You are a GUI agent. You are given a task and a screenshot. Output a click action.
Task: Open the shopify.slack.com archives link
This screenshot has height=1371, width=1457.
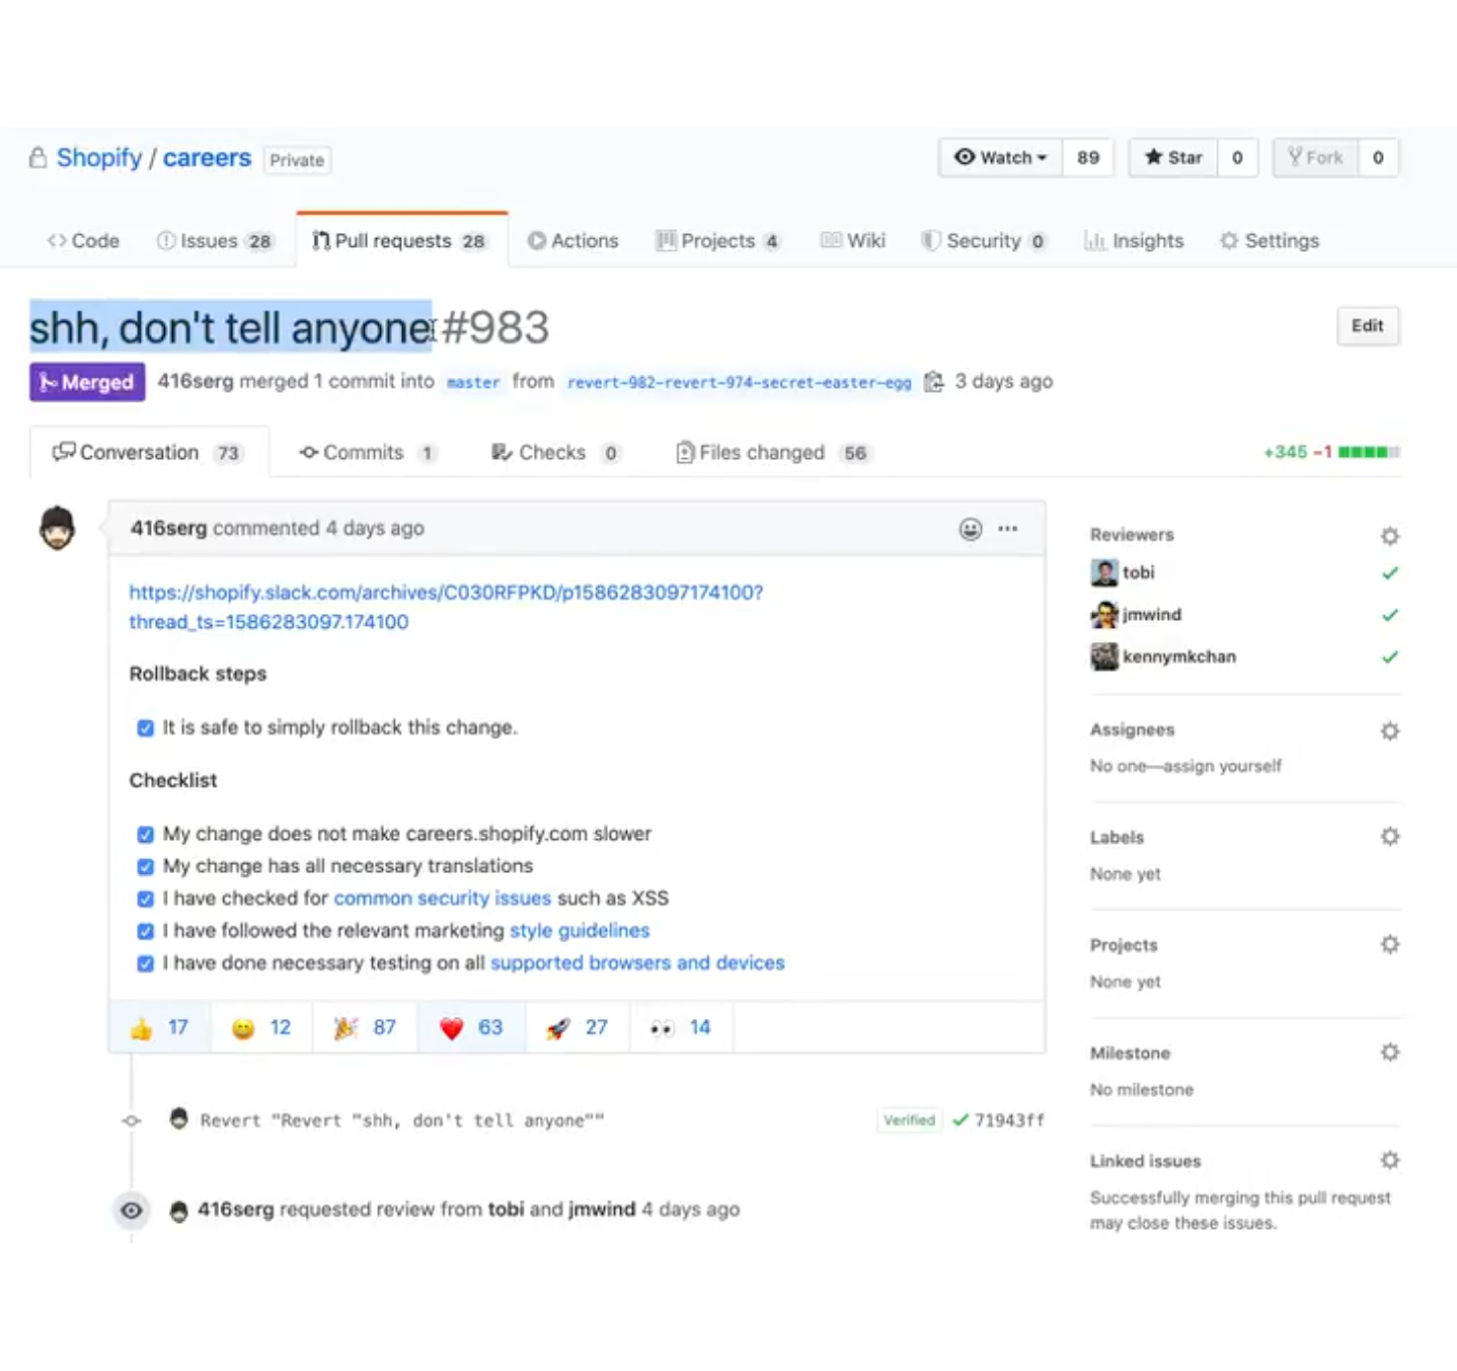(x=446, y=607)
